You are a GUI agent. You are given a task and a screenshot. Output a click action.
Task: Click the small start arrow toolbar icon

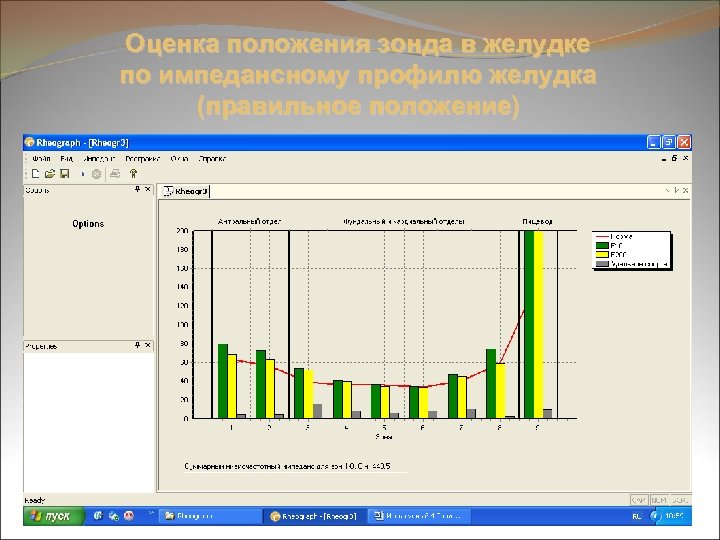83,174
